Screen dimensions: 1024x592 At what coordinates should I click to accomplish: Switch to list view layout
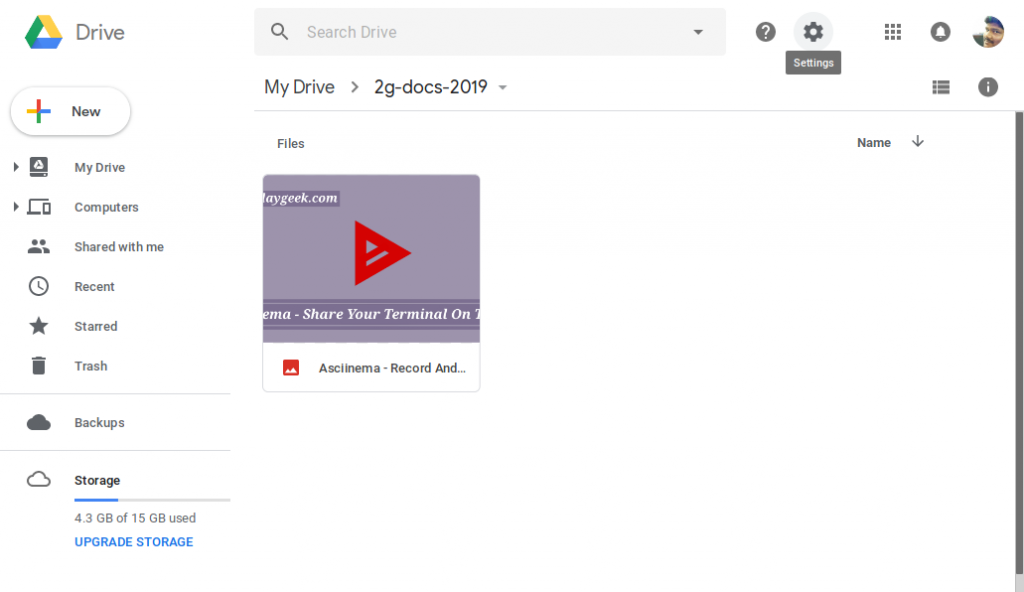tap(941, 87)
